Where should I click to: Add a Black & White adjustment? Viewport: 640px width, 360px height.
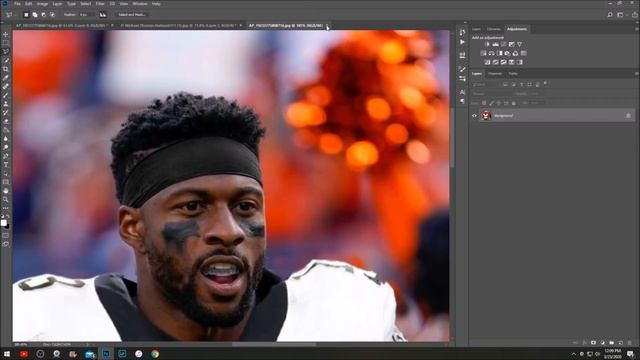tap(499, 53)
